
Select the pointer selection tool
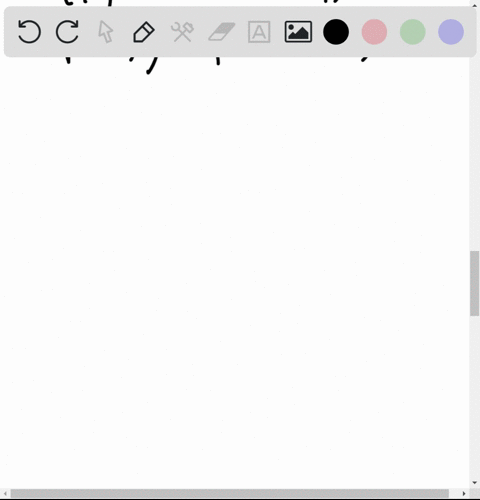(x=106, y=32)
